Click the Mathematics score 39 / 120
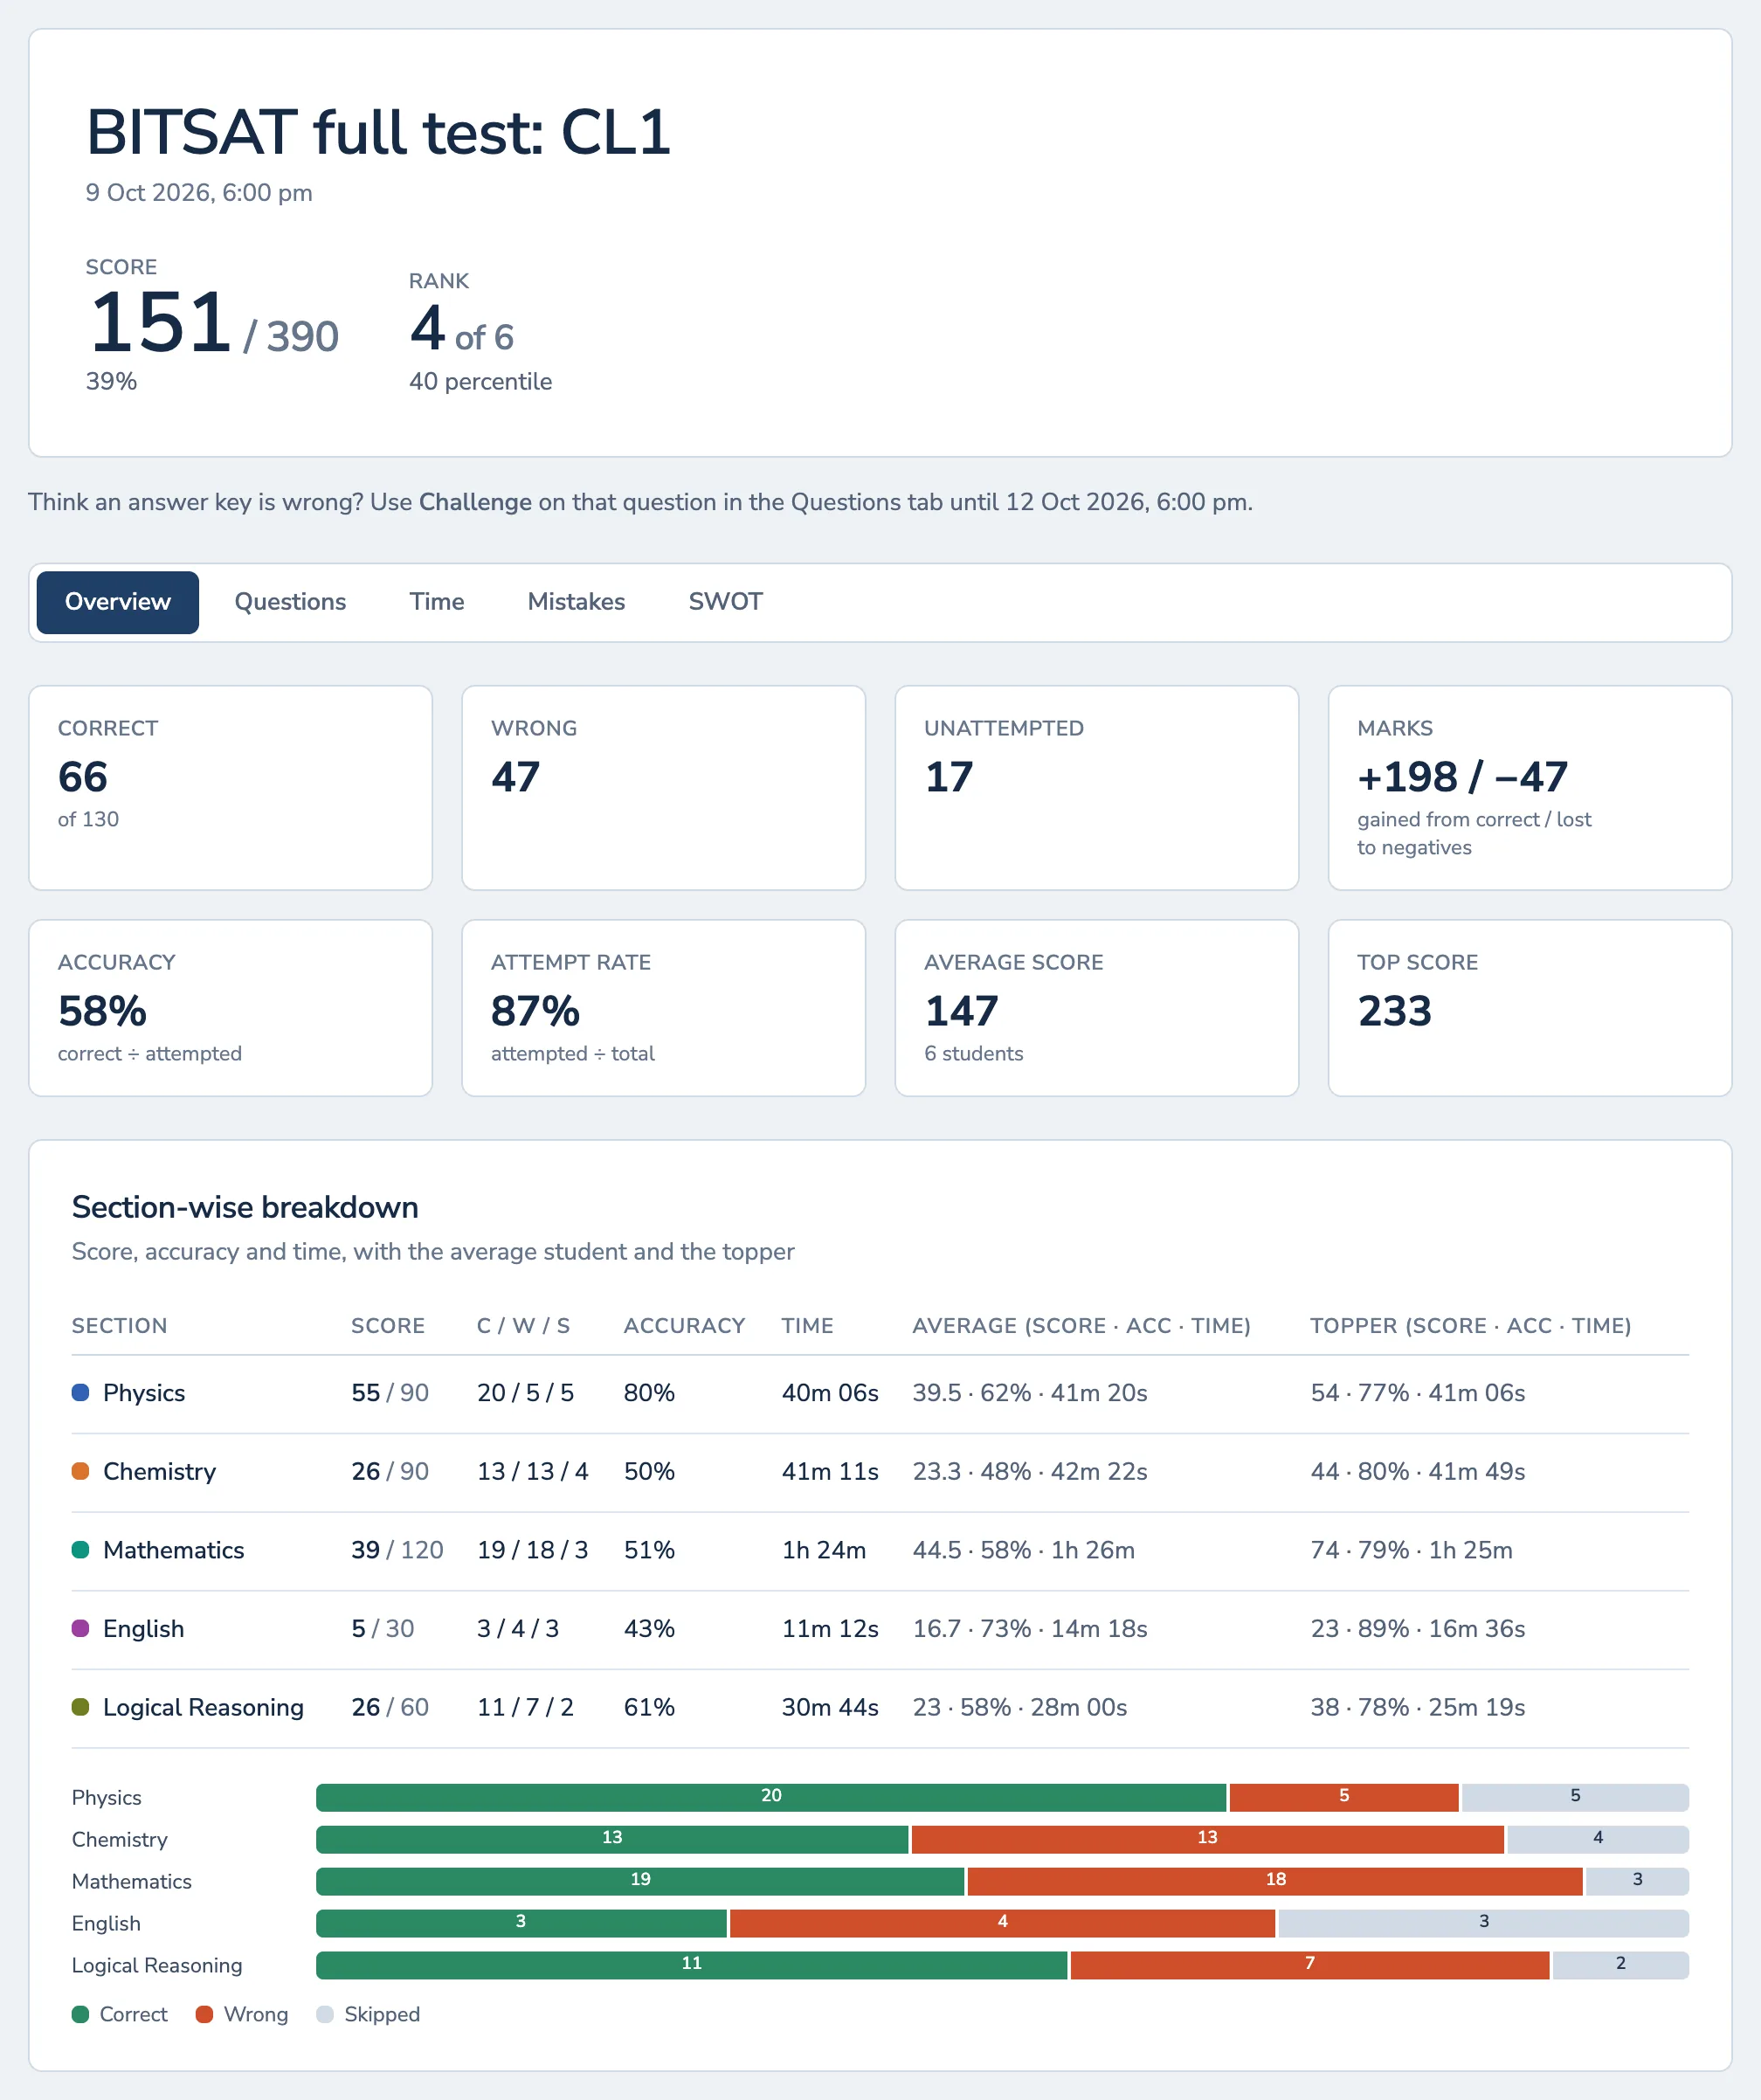1761x2100 pixels. [x=397, y=1550]
